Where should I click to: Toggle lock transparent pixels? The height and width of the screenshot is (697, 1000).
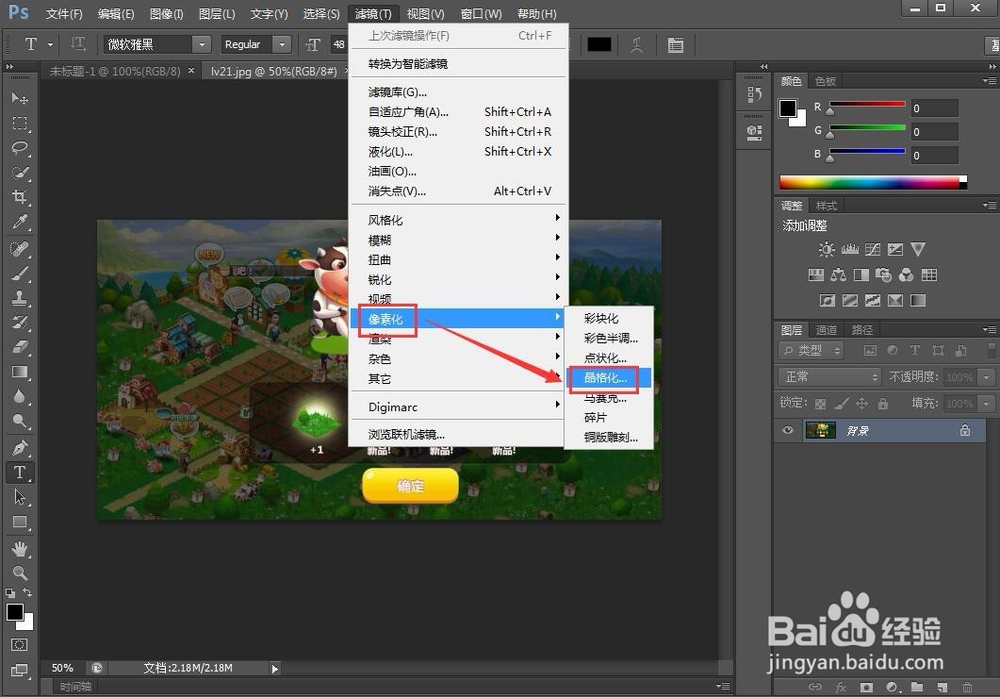point(821,404)
